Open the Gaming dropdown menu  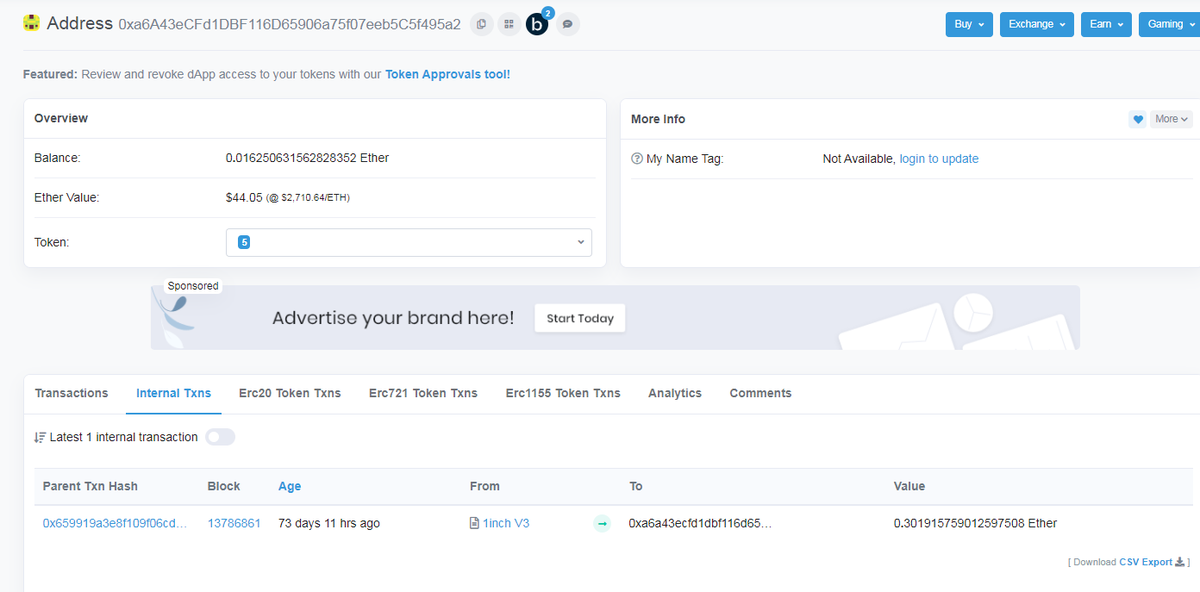(x=1170, y=24)
